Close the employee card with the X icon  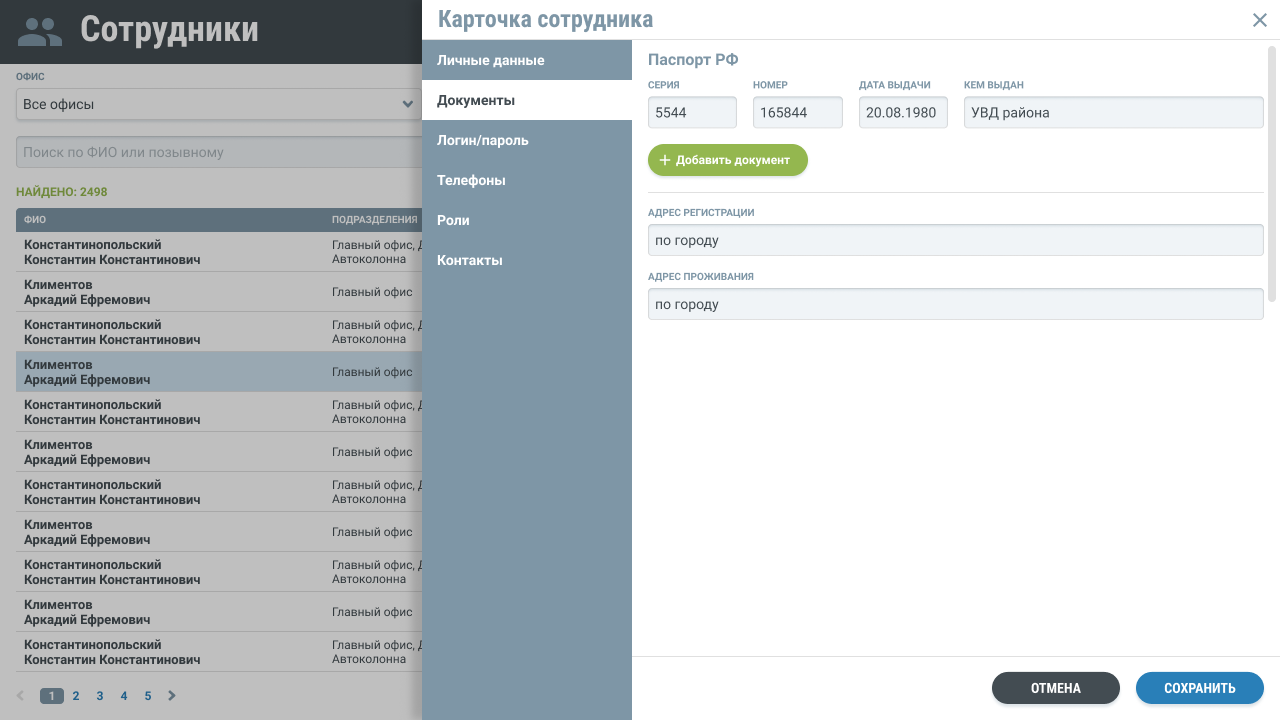point(1259,20)
